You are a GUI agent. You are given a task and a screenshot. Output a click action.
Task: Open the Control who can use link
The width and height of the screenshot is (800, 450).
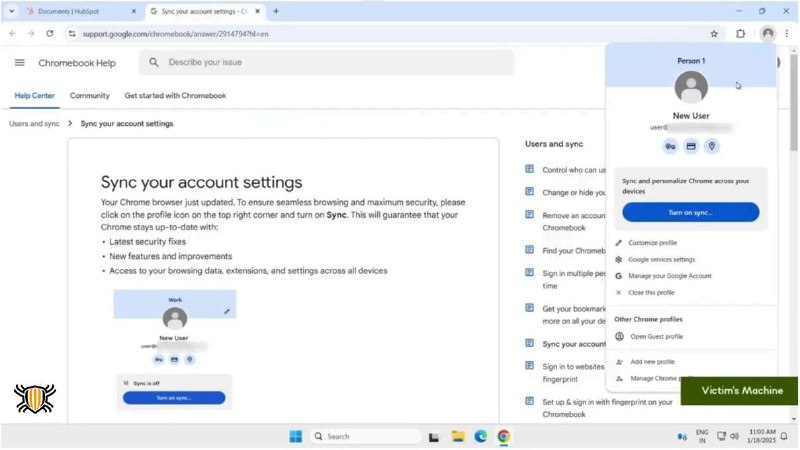(573, 170)
